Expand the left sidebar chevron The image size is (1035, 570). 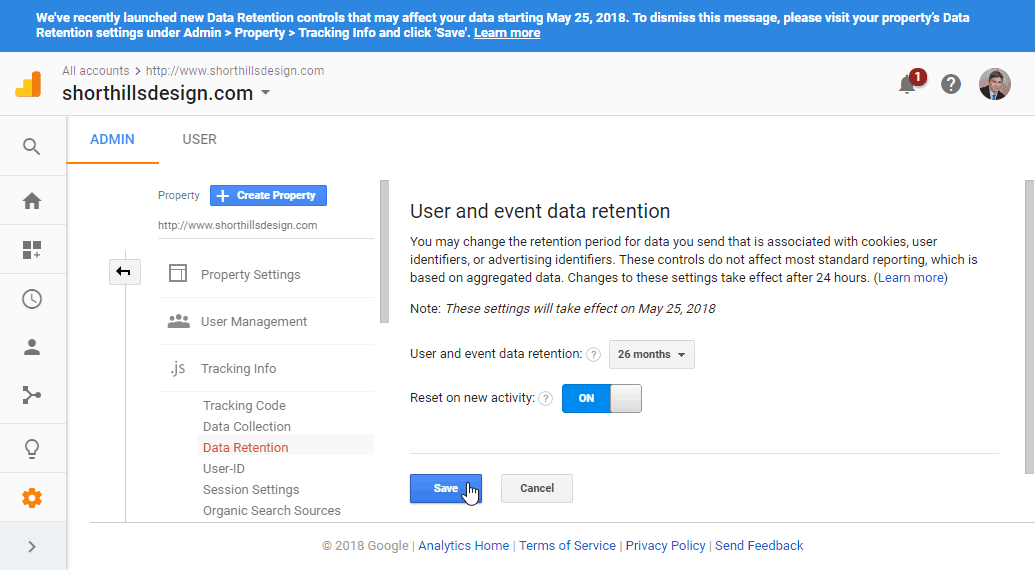(x=32, y=546)
